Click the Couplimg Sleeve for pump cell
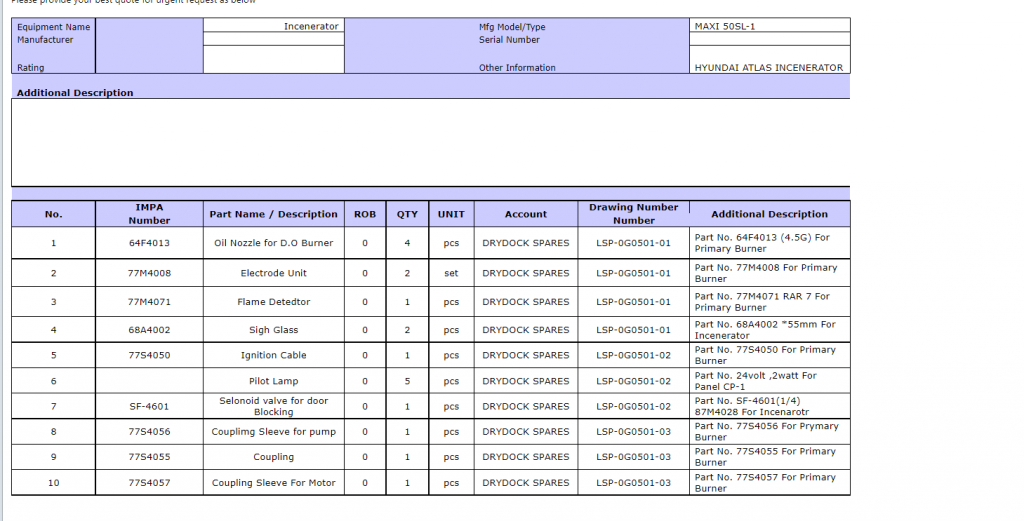This screenshot has height=521, width=1024. coord(273,432)
